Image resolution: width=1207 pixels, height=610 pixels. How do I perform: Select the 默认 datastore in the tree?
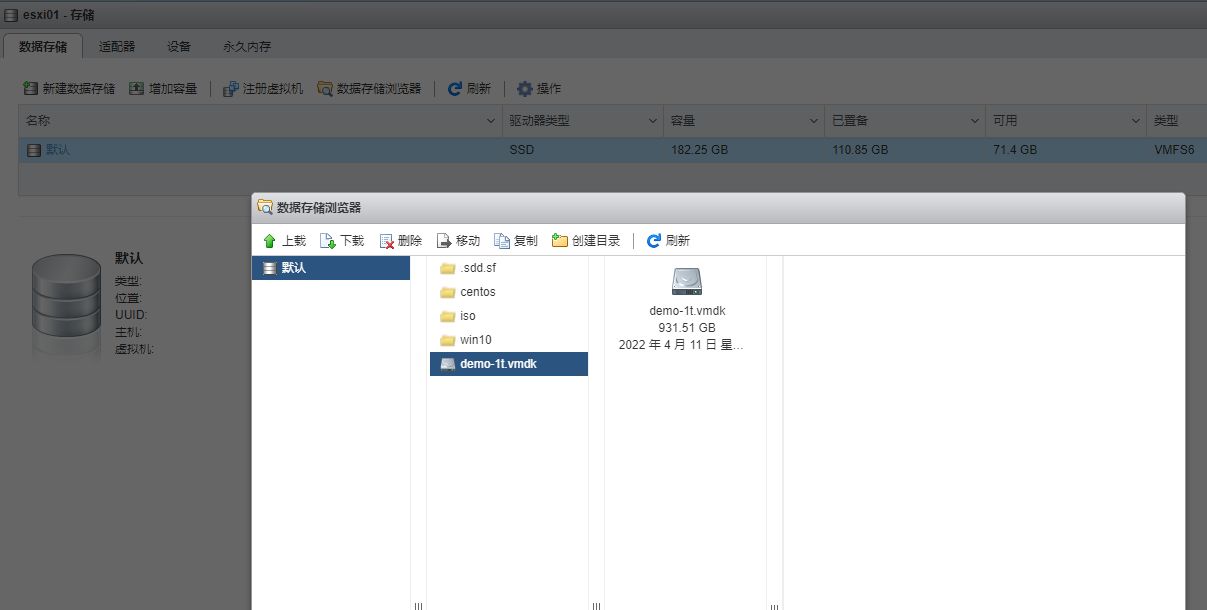(x=290, y=267)
